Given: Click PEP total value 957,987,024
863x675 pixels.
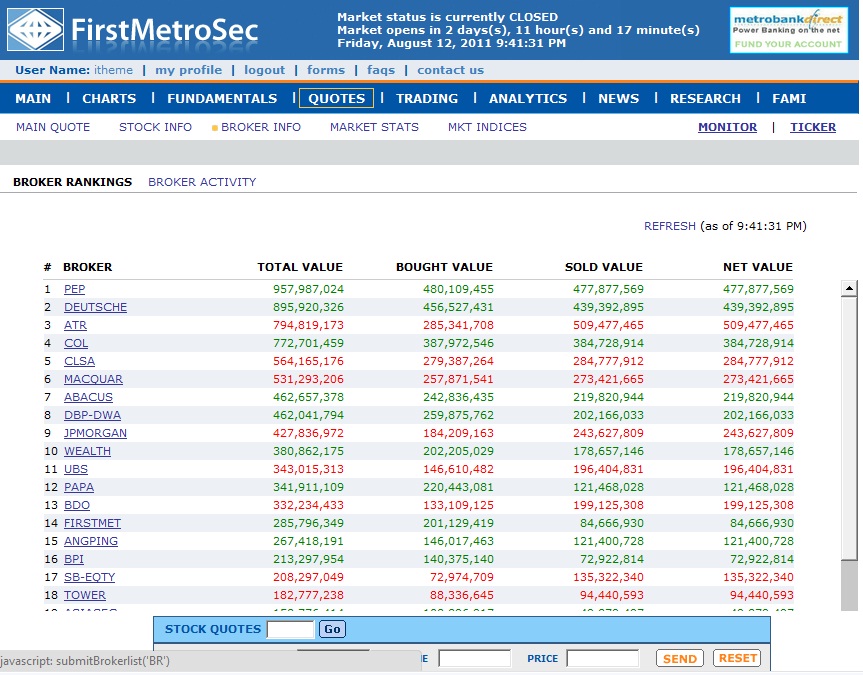Looking at the screenshot, I should (x=308, y=289).
